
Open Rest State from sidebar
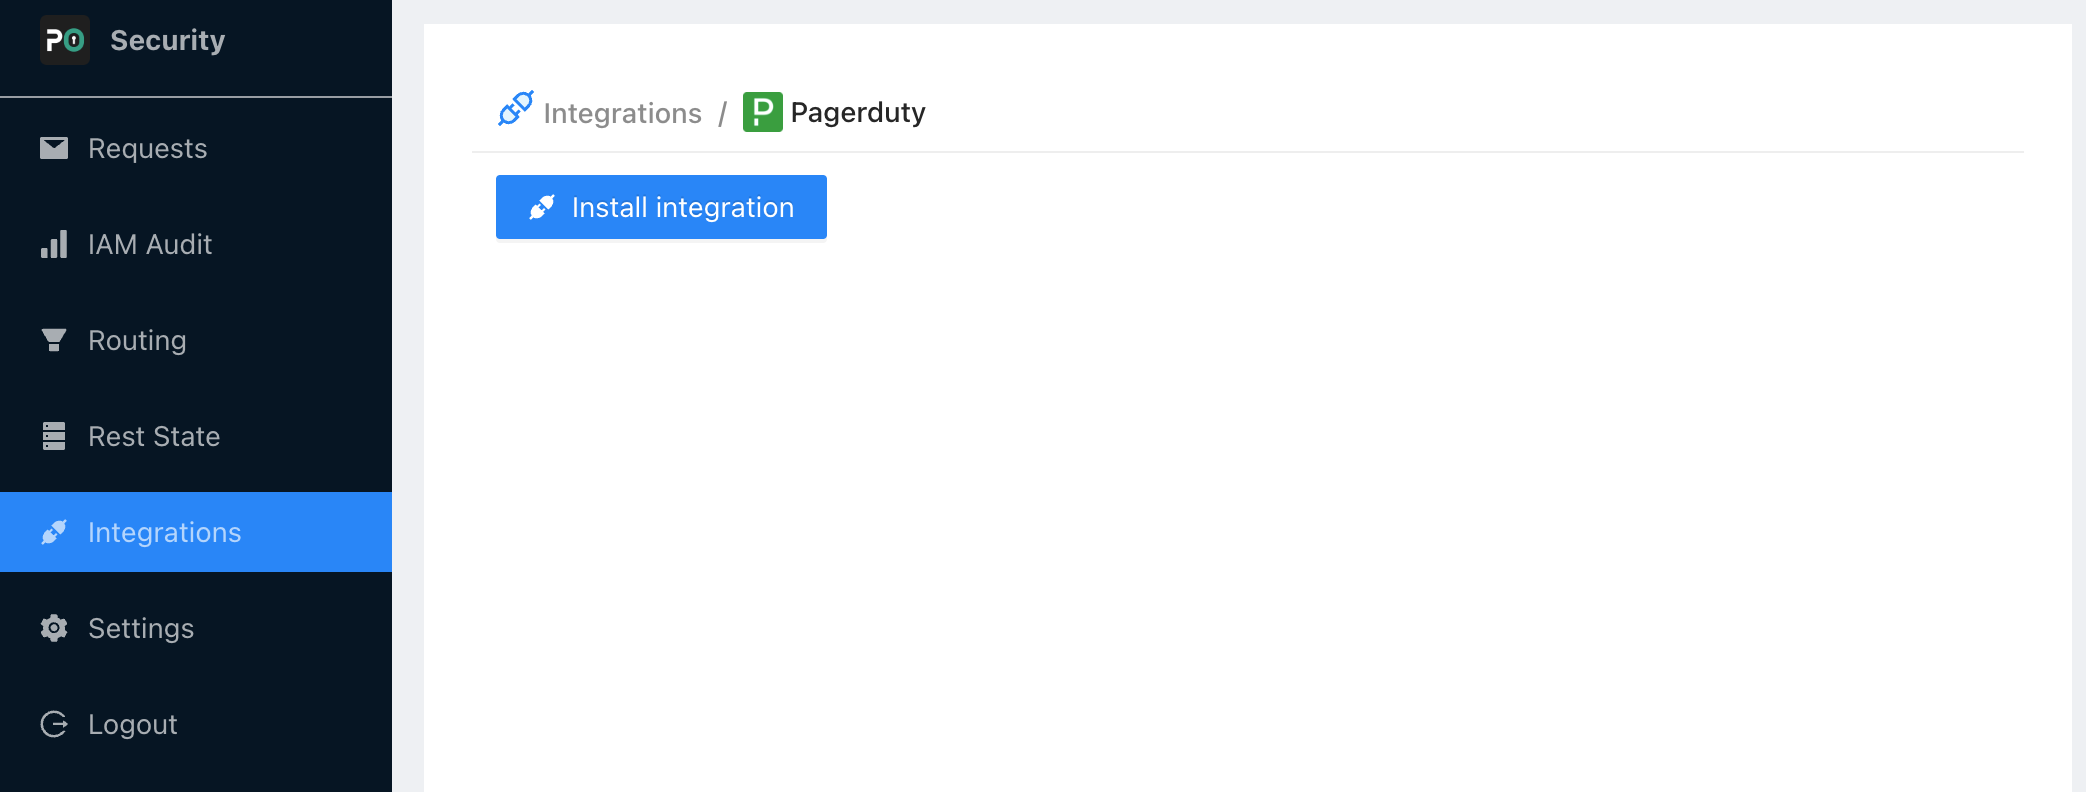pos(154,436)
